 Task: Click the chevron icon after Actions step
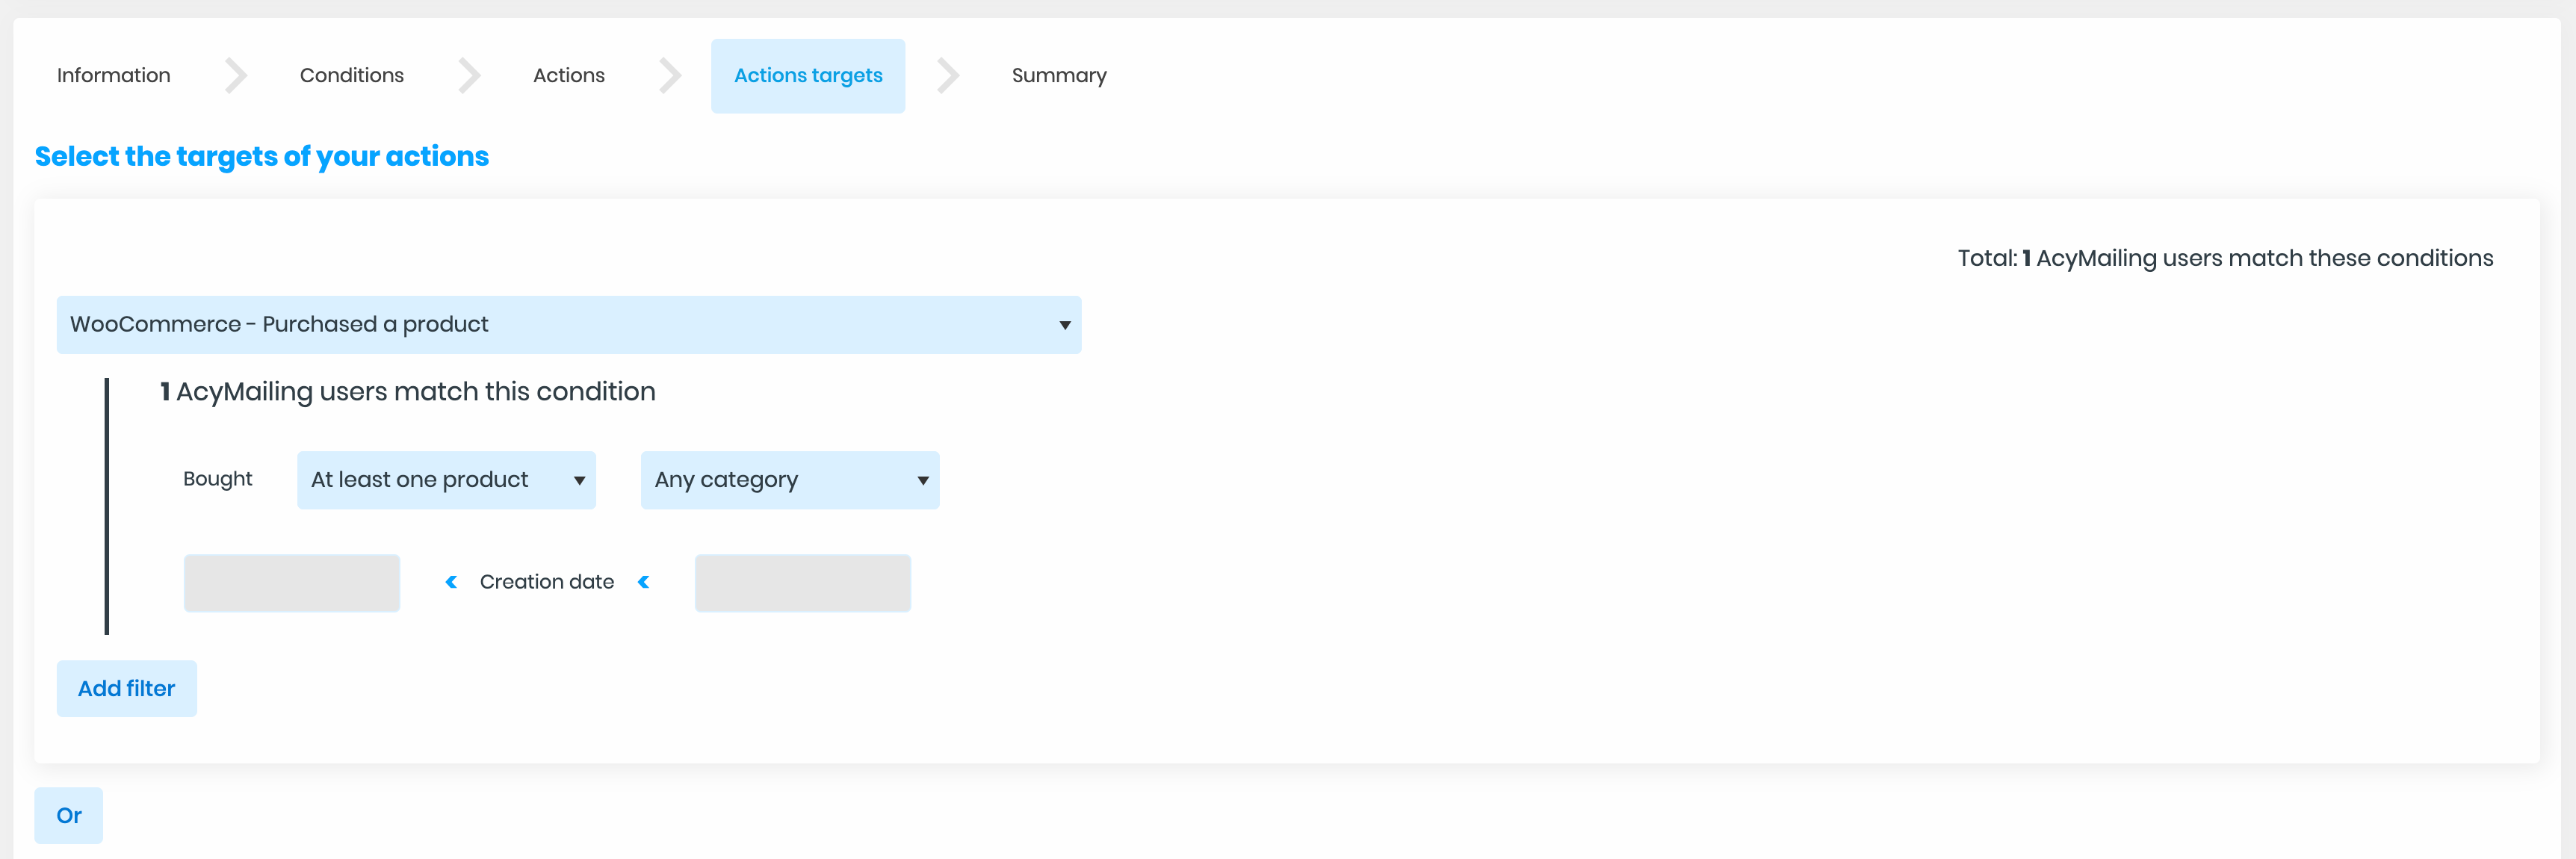pos(670,76)
